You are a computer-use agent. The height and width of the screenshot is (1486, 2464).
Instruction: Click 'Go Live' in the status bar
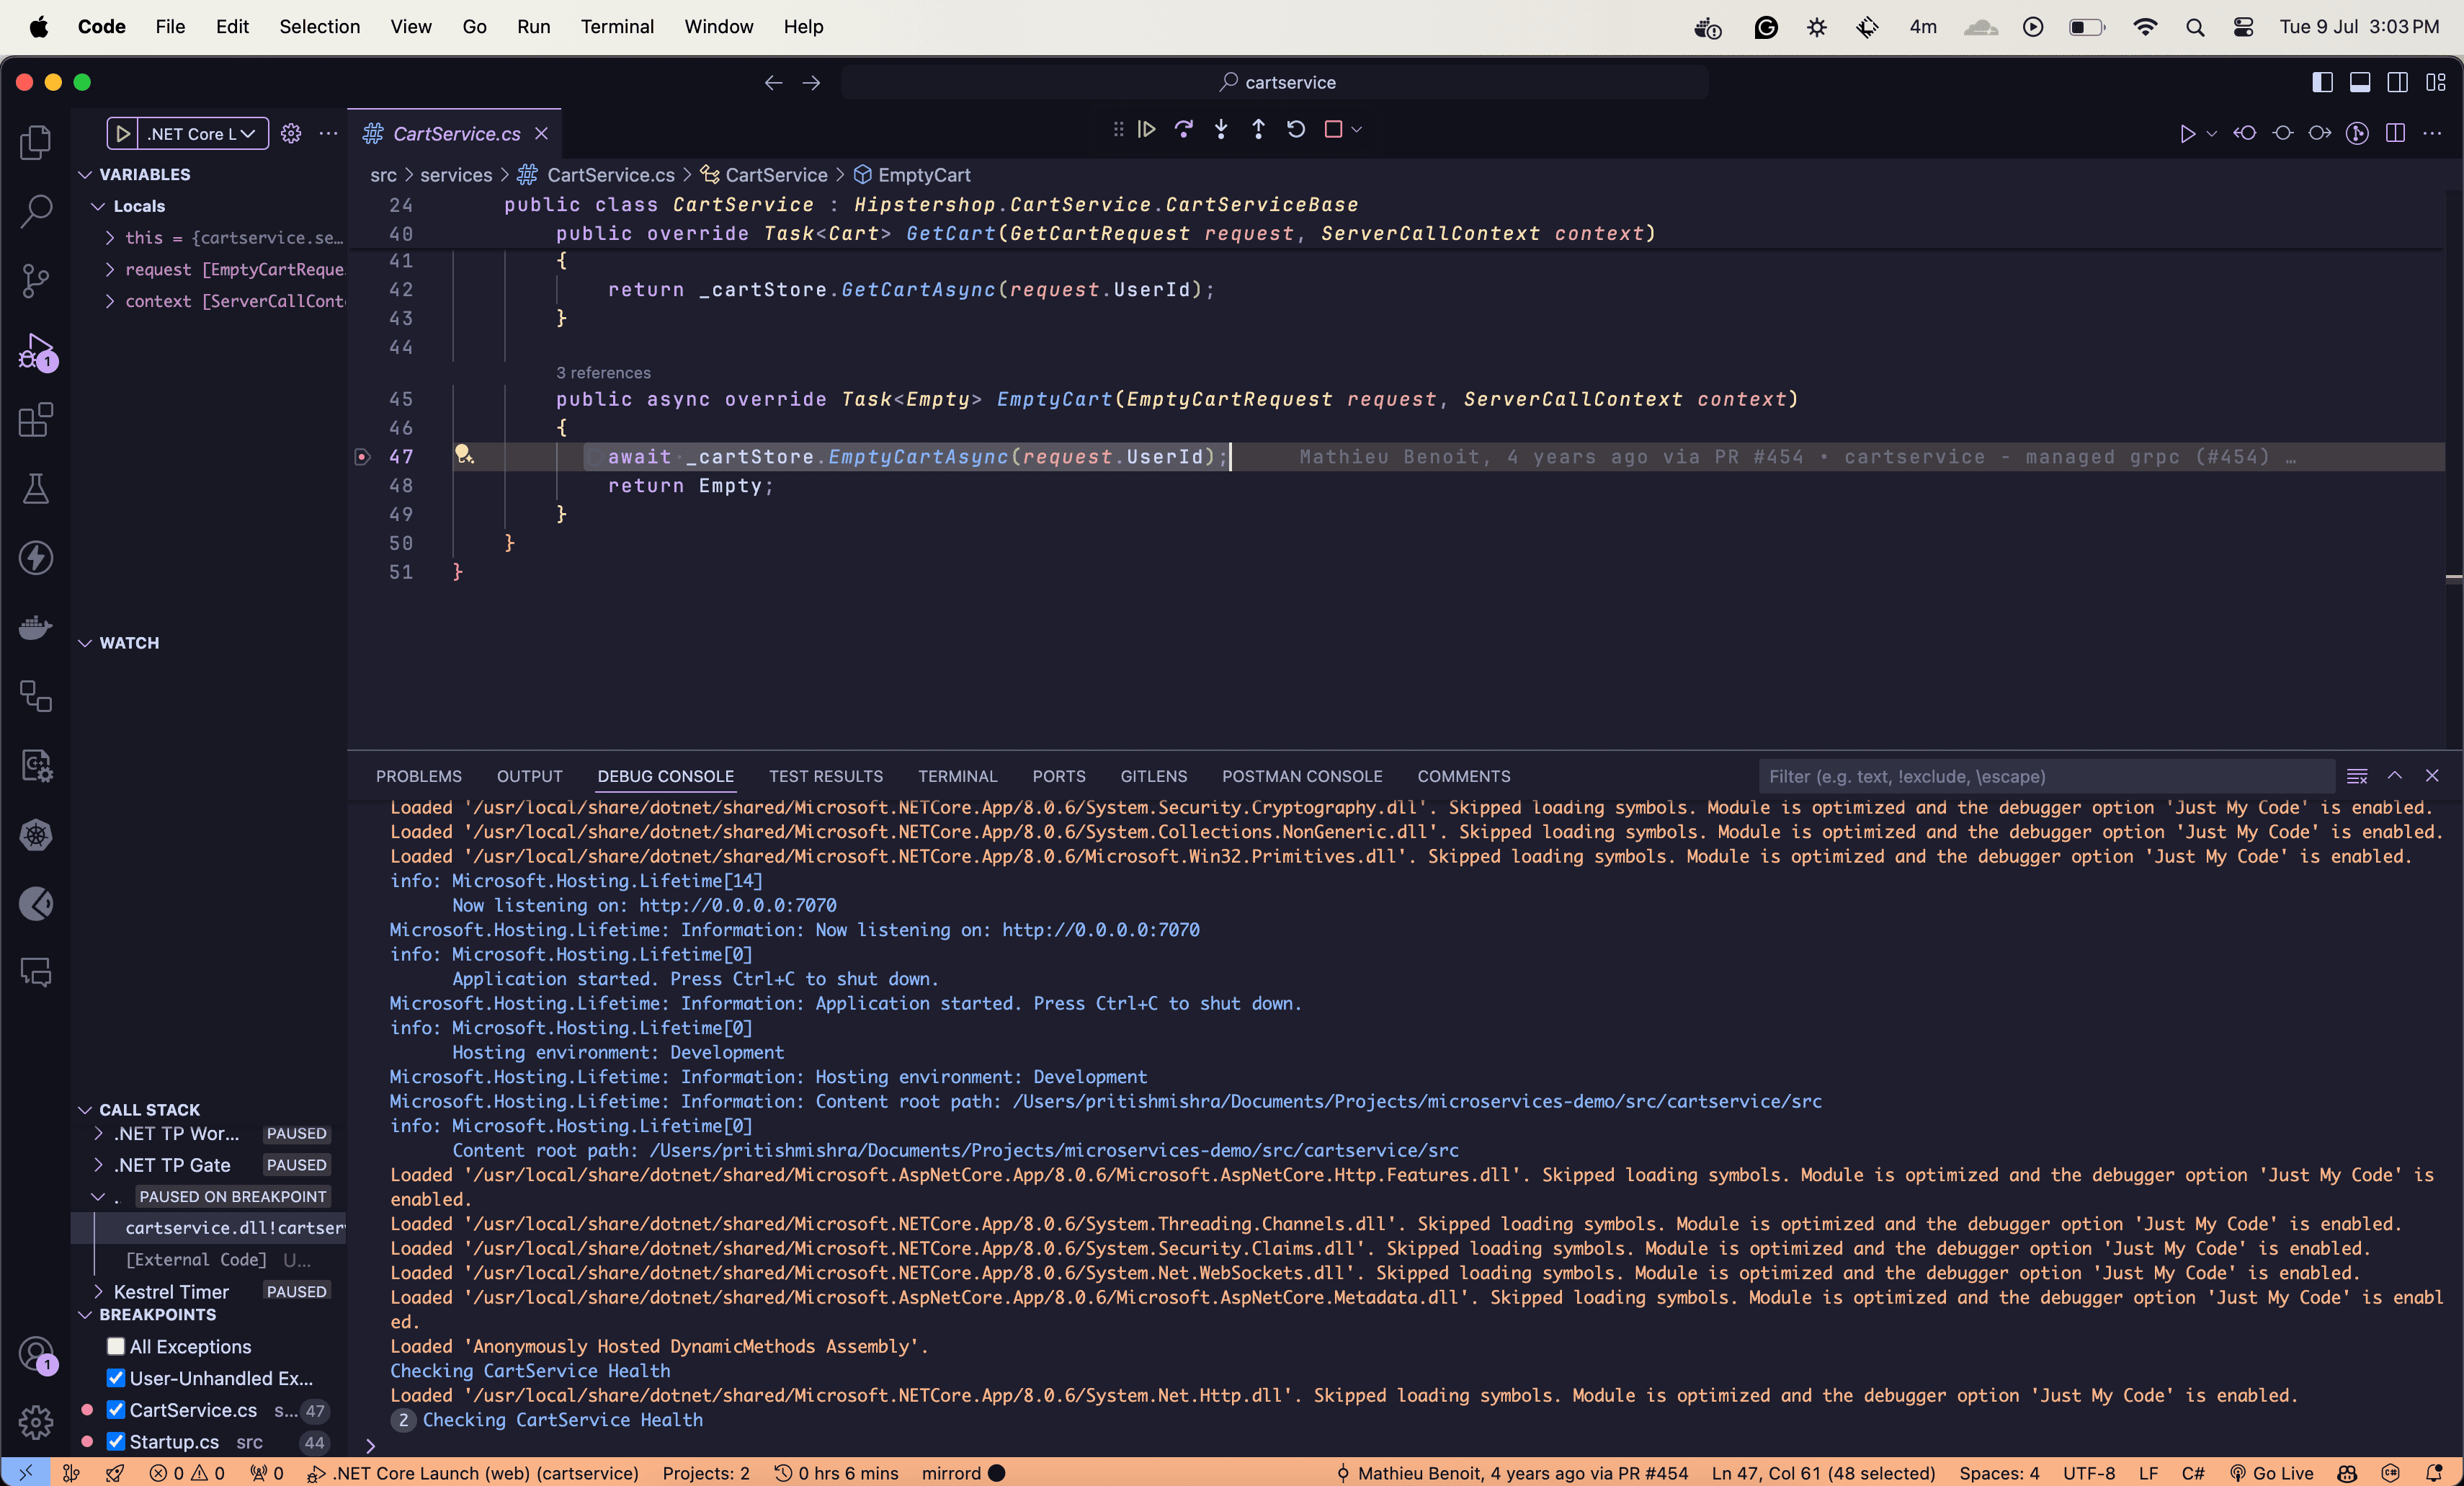(2272, 1473)
